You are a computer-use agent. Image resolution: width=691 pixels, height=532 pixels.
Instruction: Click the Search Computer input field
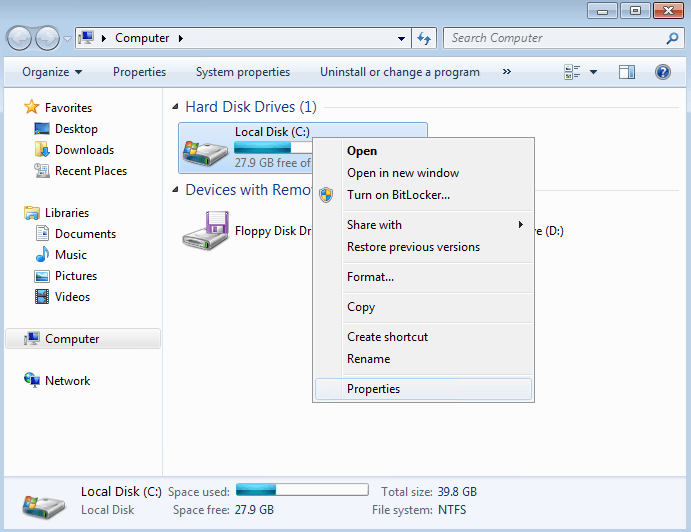553,38
